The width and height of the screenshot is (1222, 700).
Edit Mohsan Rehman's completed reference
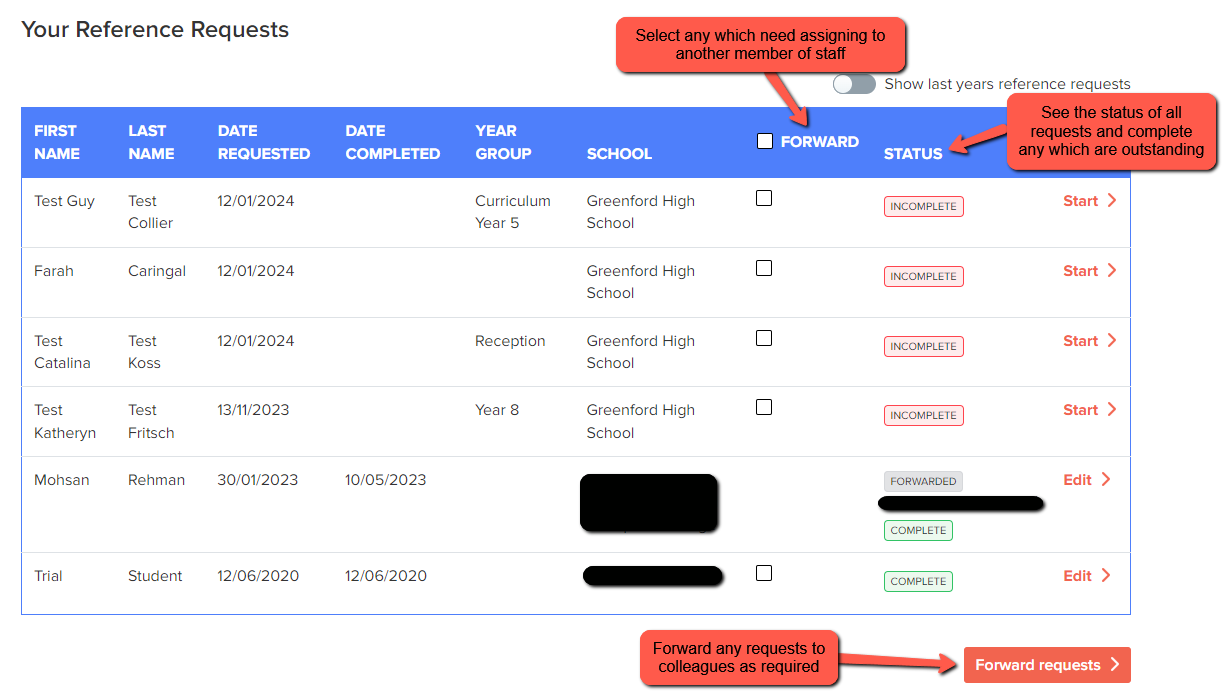tap(1078, 480)
